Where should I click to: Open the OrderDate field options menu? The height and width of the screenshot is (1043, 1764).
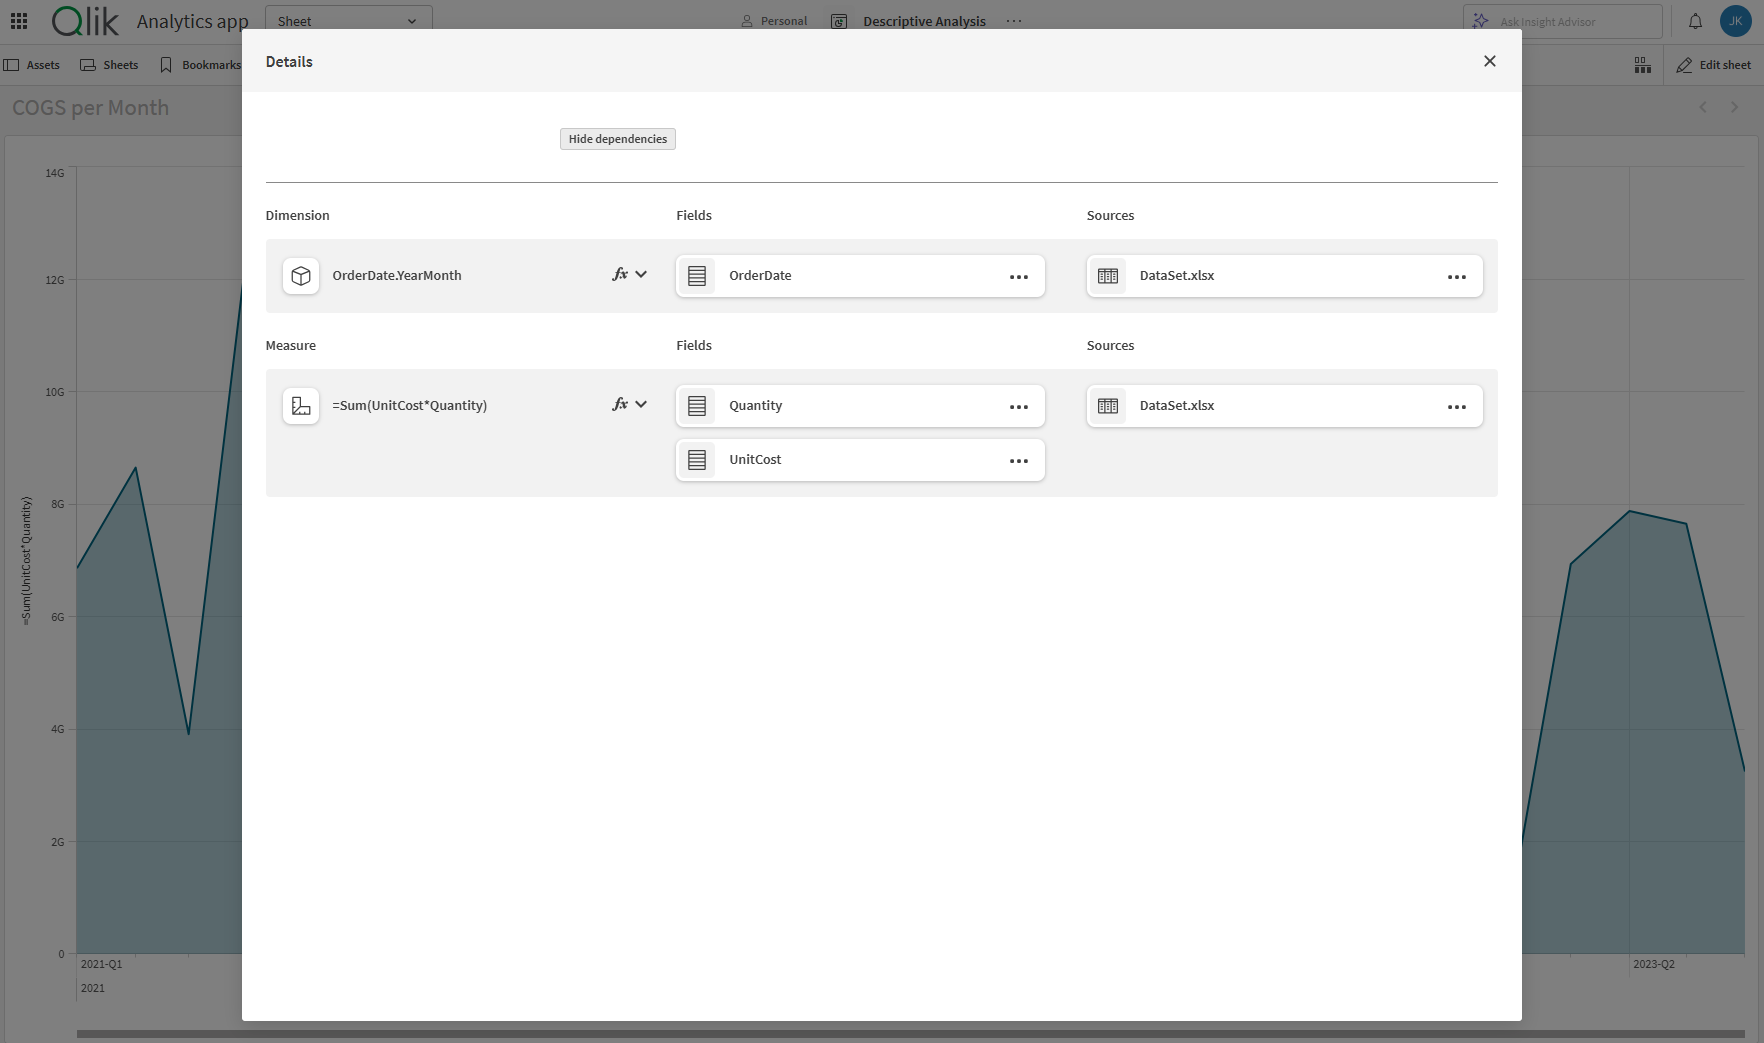pos(1018,277)
